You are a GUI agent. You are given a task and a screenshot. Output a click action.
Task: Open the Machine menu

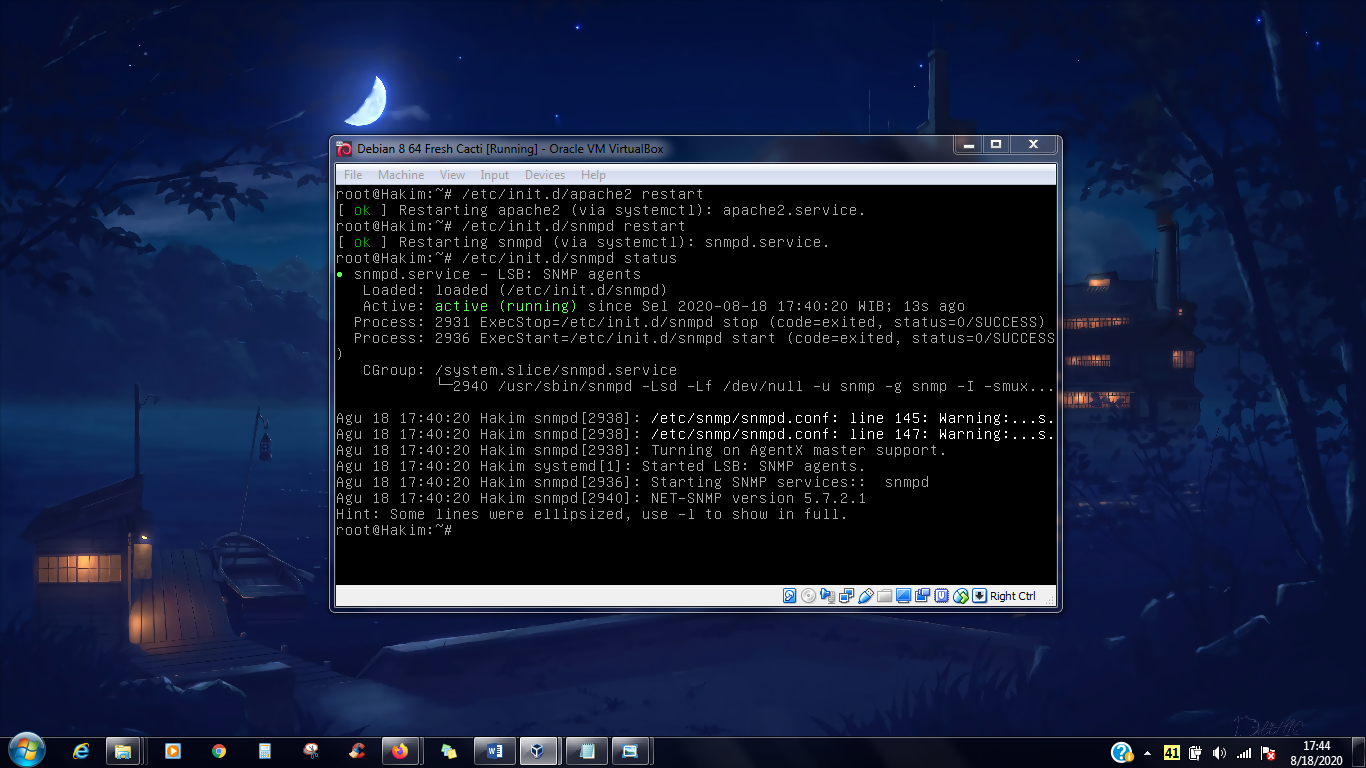(401, 175)
